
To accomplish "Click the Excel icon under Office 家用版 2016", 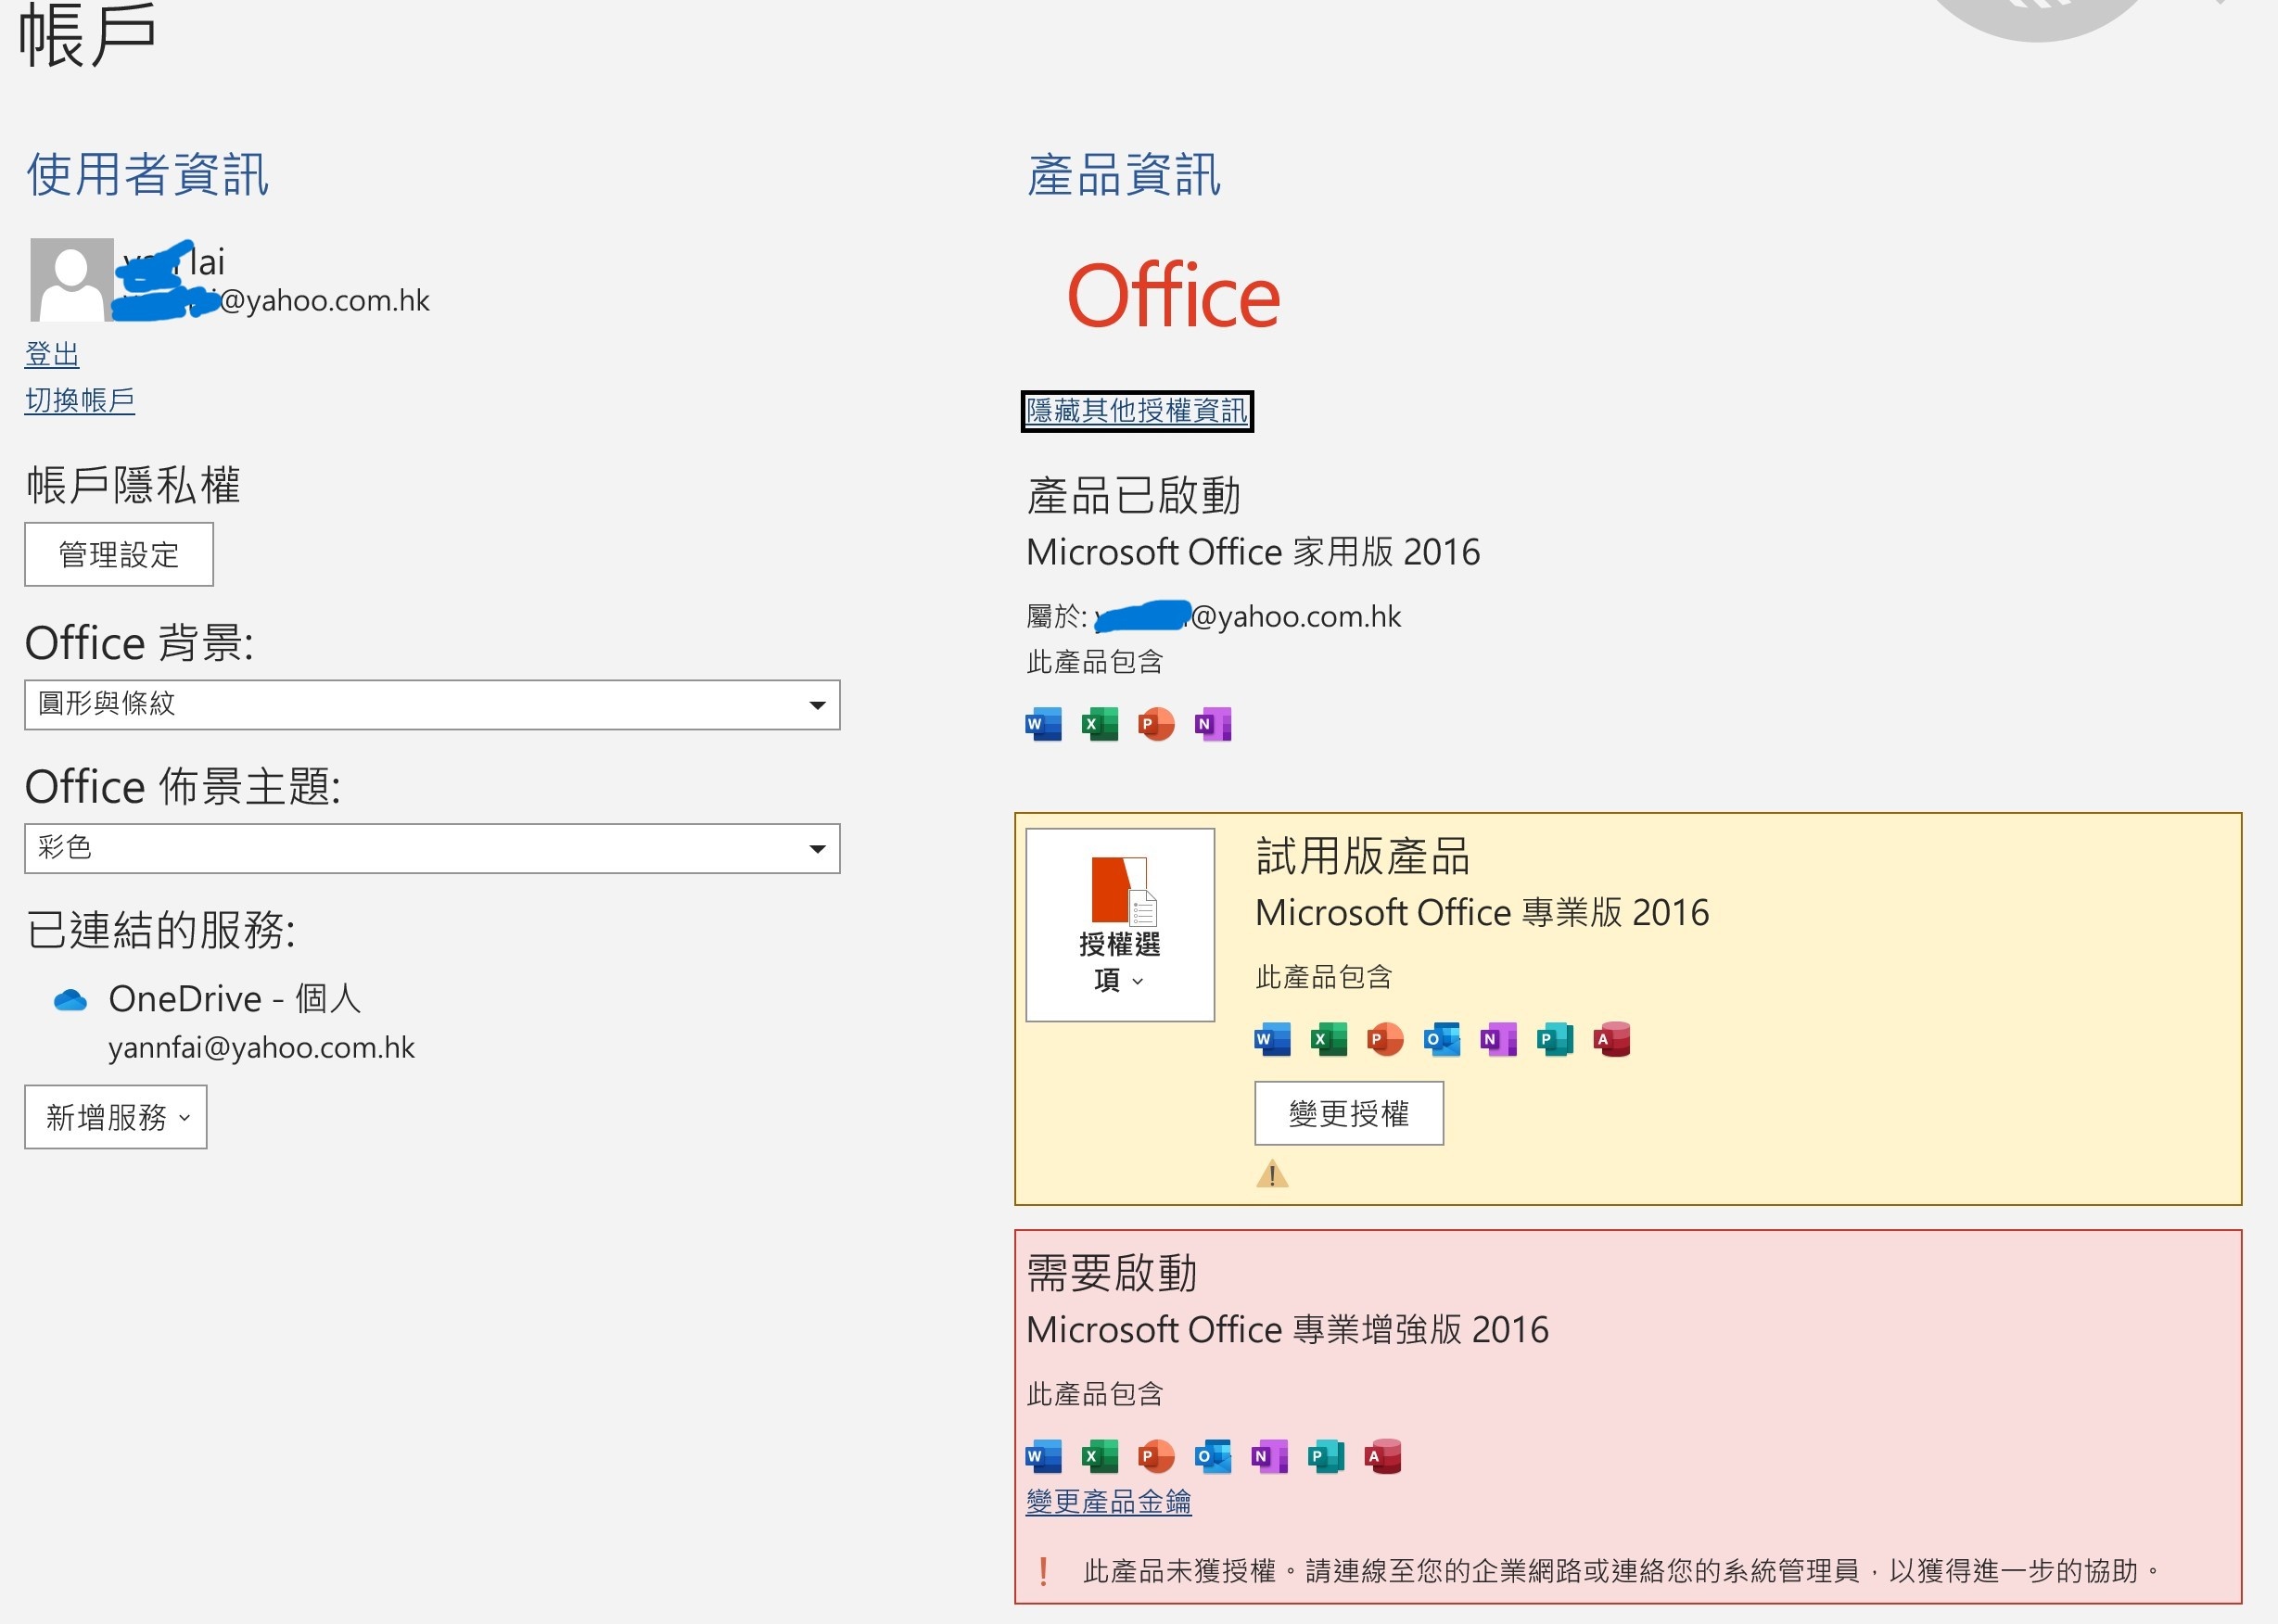I will pyautogui.click(x=1100, y=724).
